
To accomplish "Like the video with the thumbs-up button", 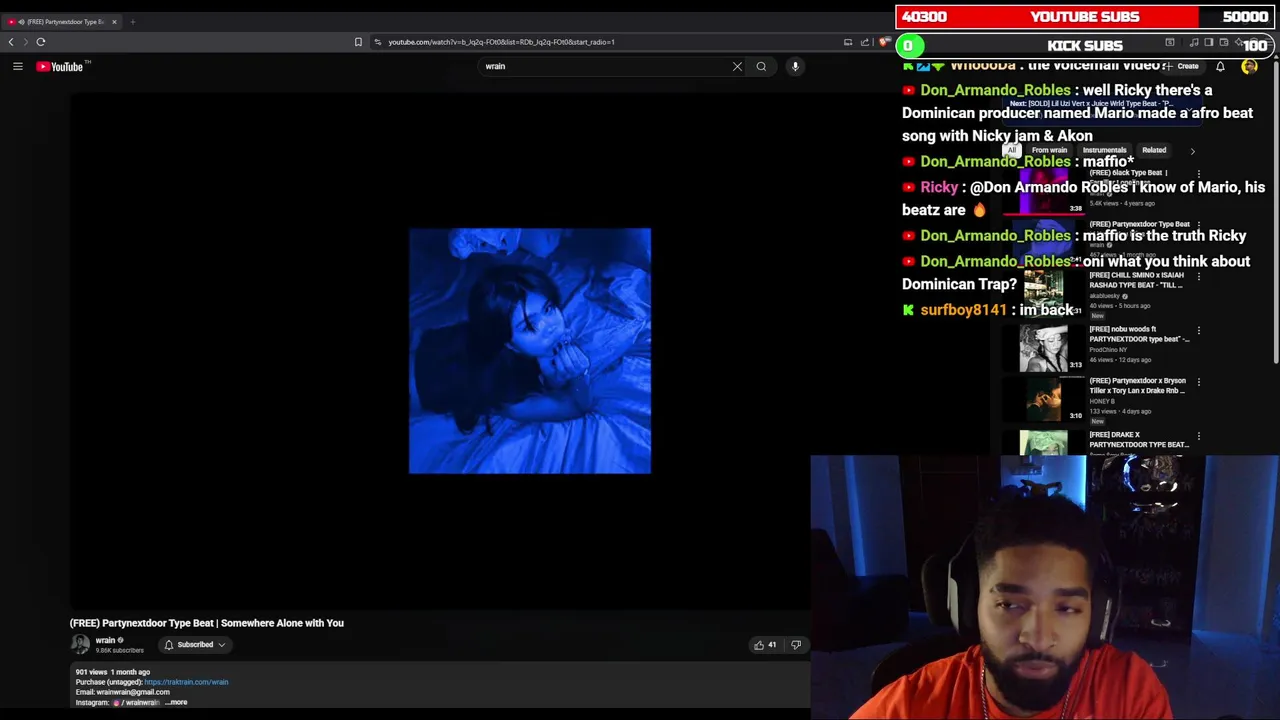I will tap(765, 645).
